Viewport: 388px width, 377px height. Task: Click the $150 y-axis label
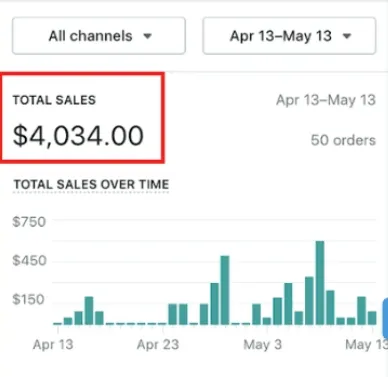(29, 299)
